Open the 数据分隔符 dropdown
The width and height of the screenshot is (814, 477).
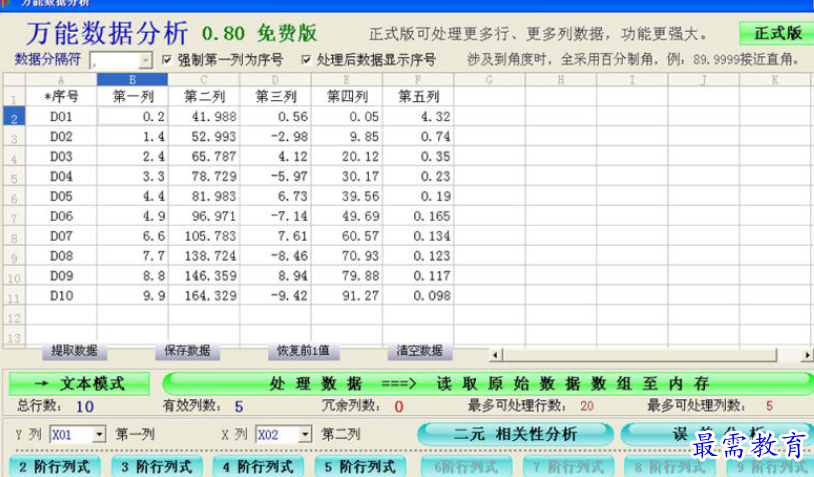point(145,61)
